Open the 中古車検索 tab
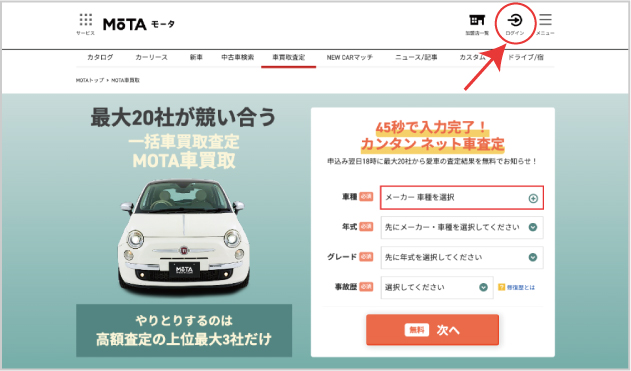Image resolution: width=631 pixels, height=371 pixels. pos(237,57)
